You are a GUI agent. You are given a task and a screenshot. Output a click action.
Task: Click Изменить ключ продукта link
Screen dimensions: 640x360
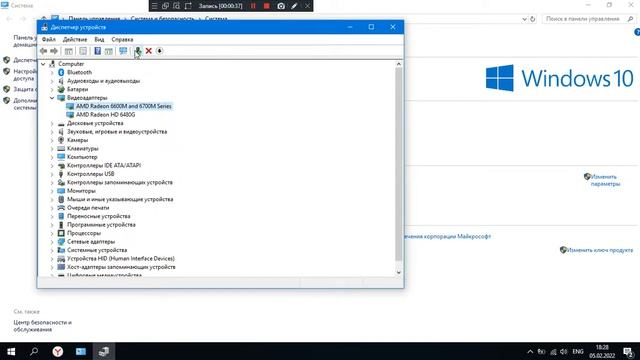click(600, 250)
